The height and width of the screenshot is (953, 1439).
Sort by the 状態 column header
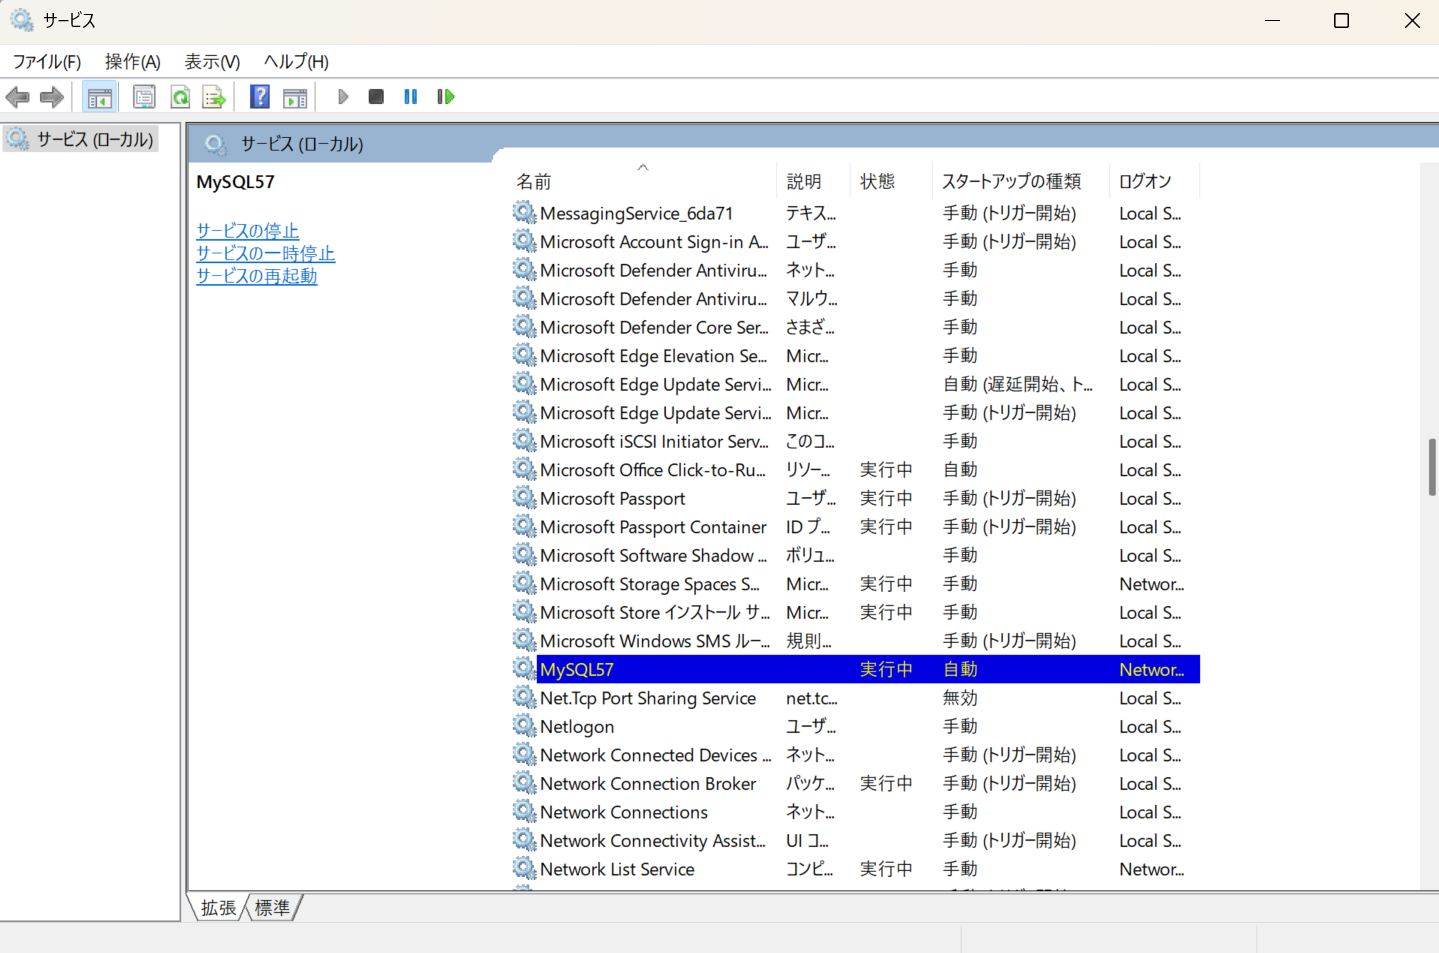890,181
